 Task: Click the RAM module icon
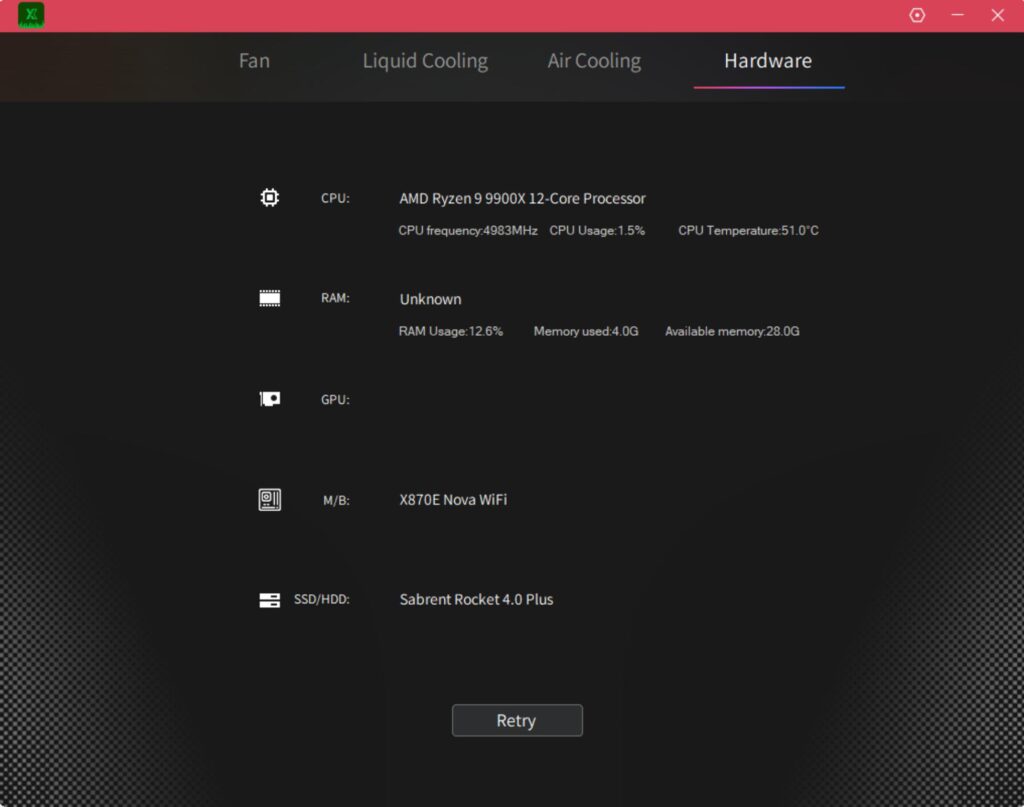[x=269, y=298]
